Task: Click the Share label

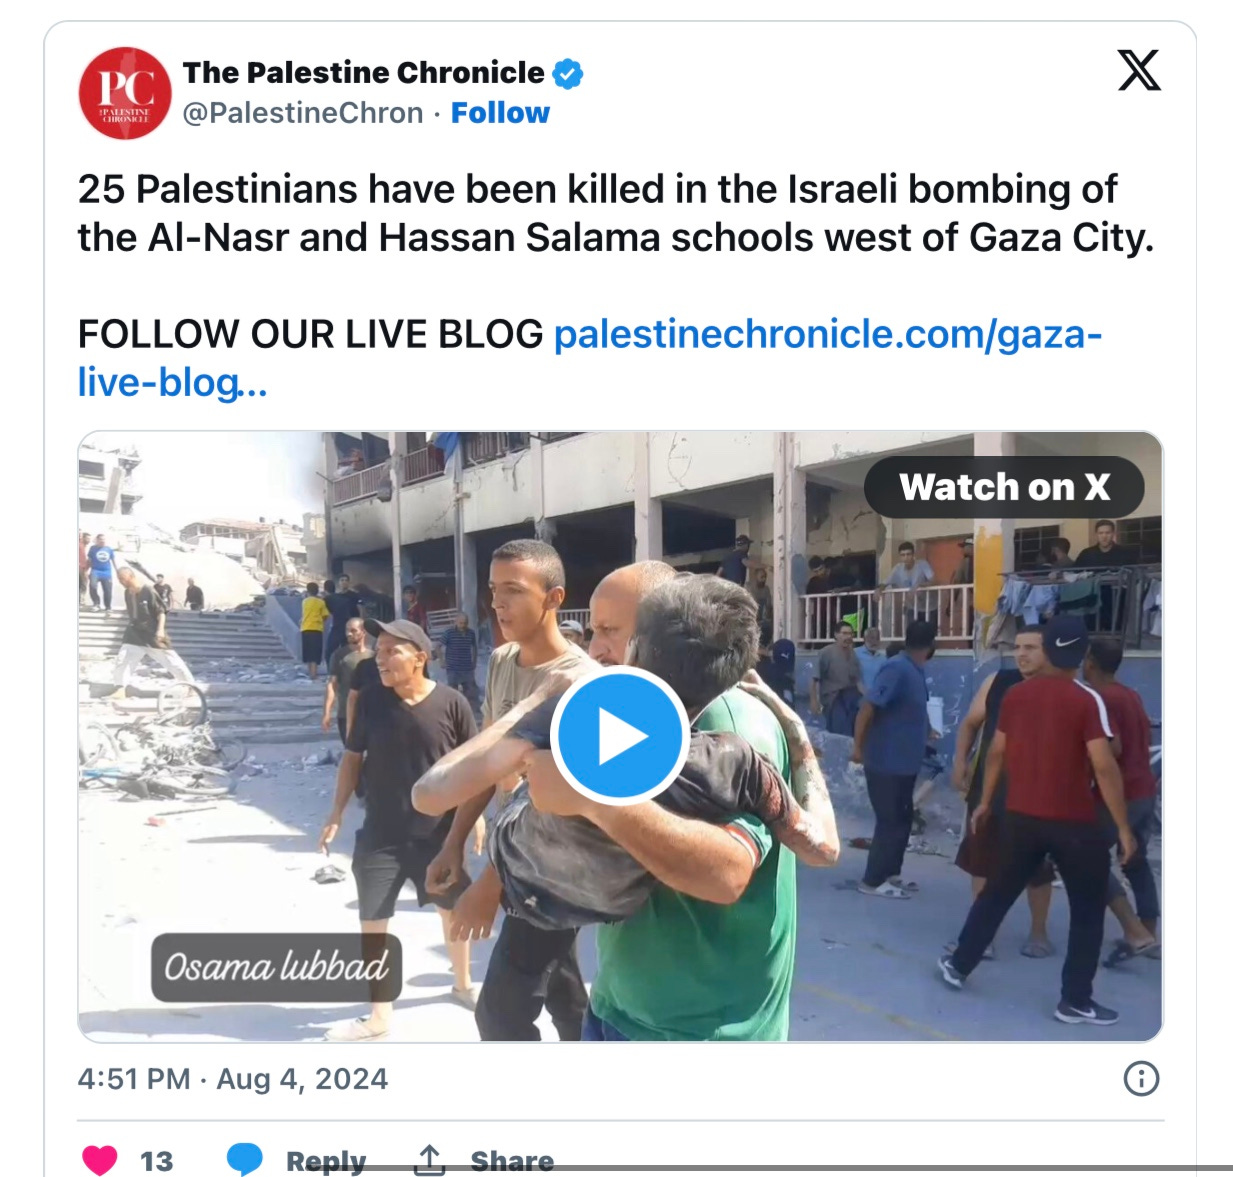Action: pyautogui.click(x=512, y=1161)
